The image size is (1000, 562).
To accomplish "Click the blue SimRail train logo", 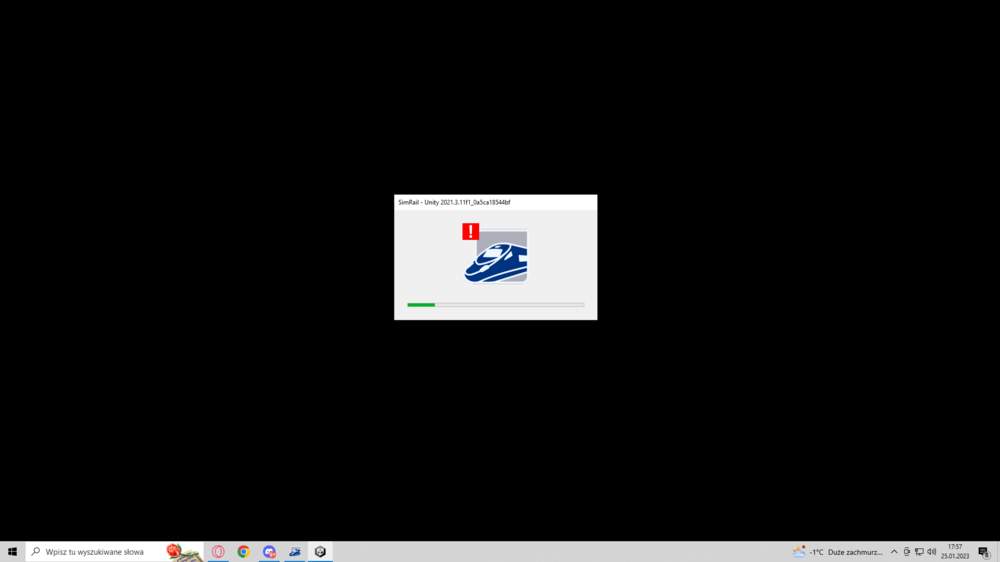I will [x=497, y=259].
